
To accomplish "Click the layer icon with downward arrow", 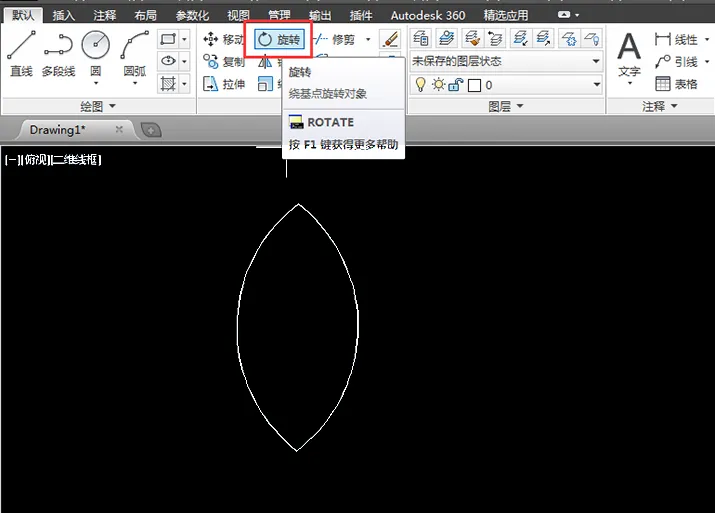I will click(520, 39).
